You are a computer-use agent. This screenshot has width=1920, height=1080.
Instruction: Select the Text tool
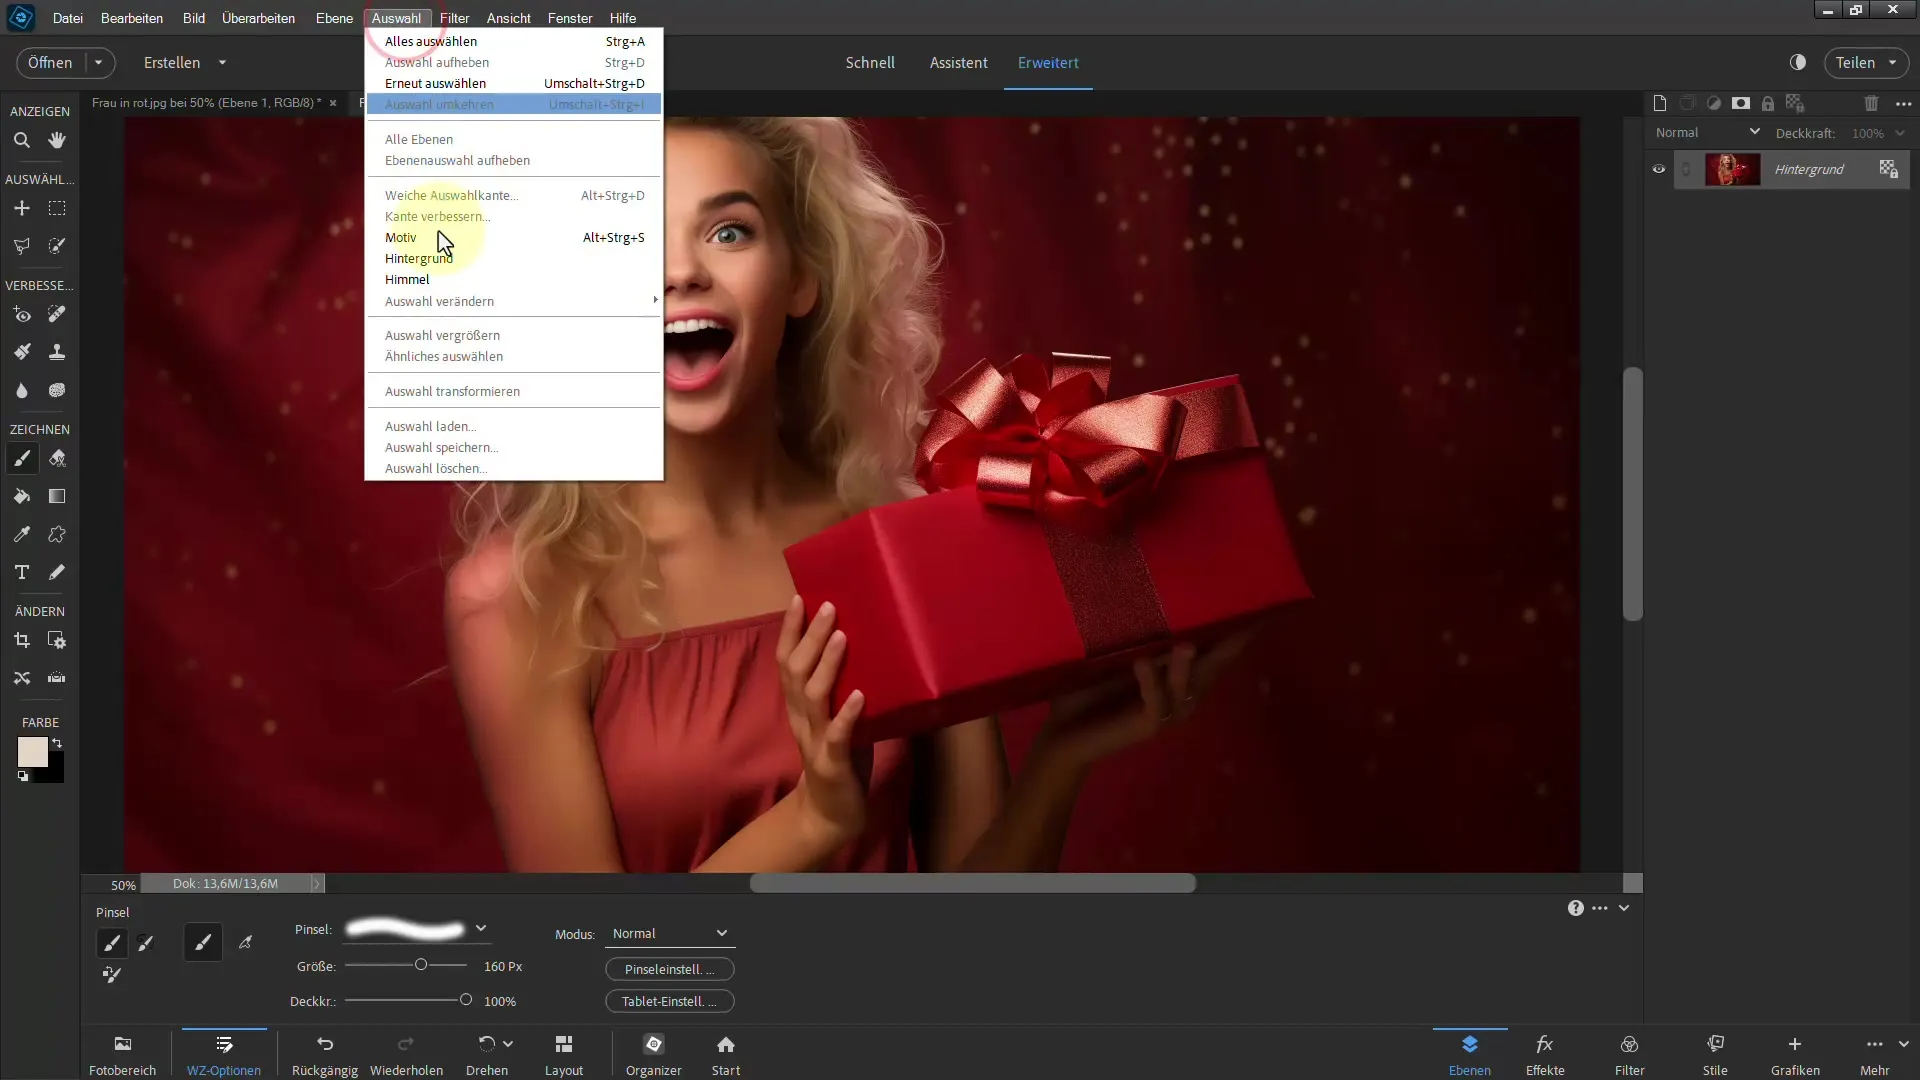(21, 572)
